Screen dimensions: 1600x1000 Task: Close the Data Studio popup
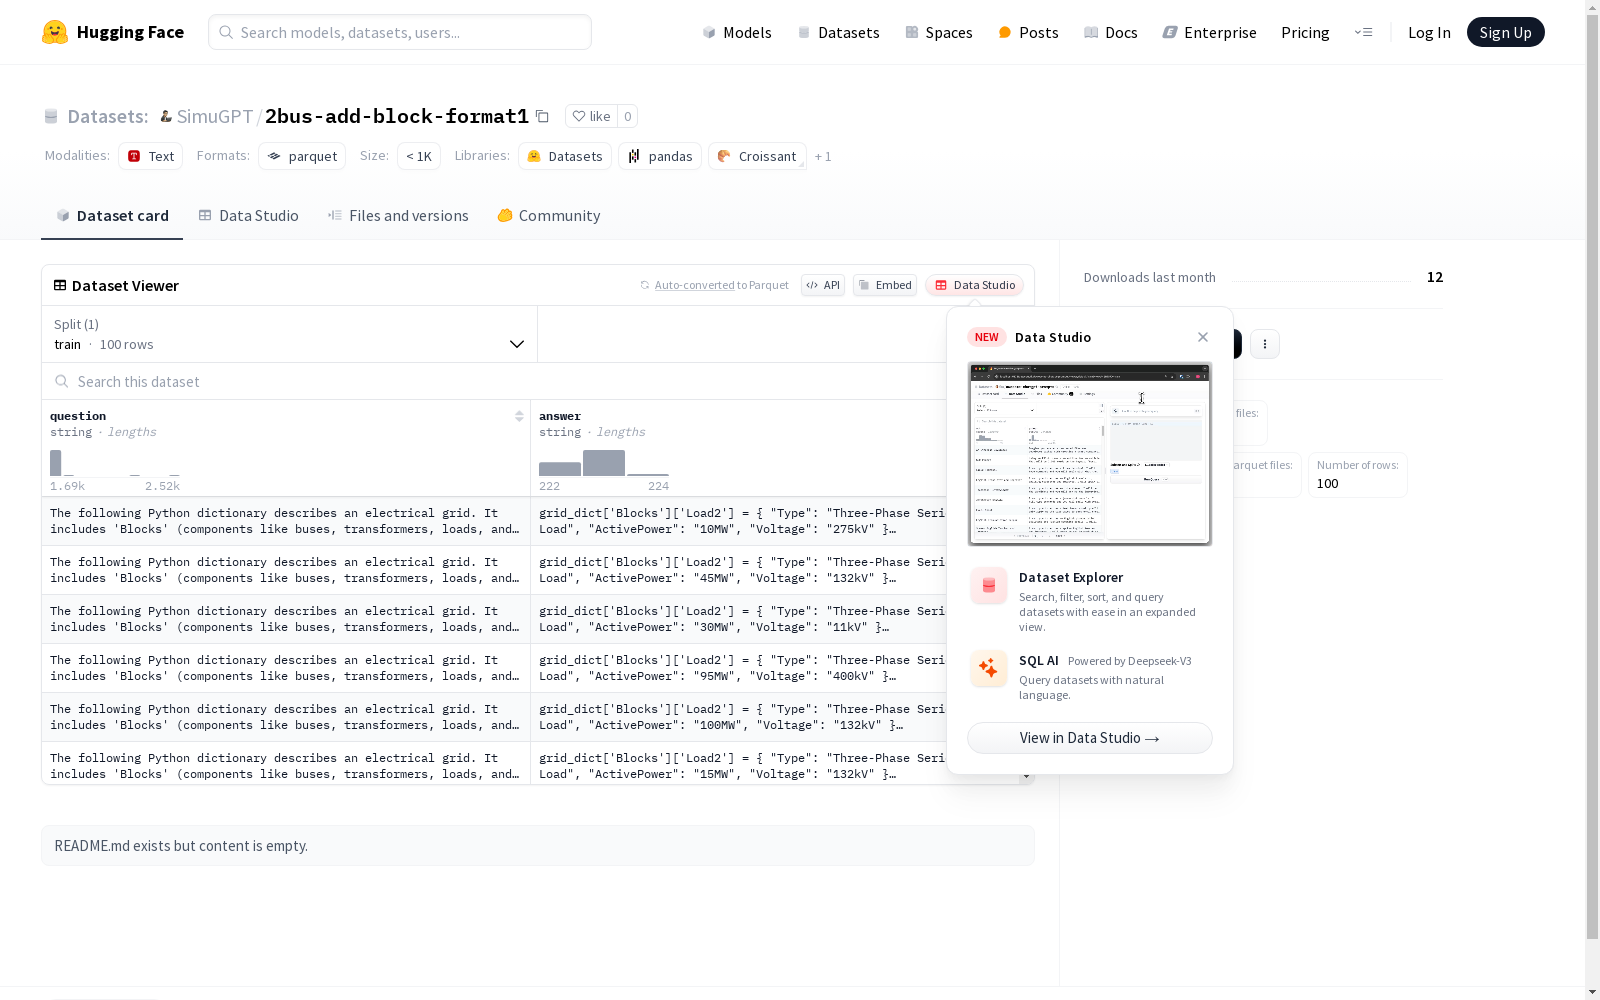(1203, 337)
